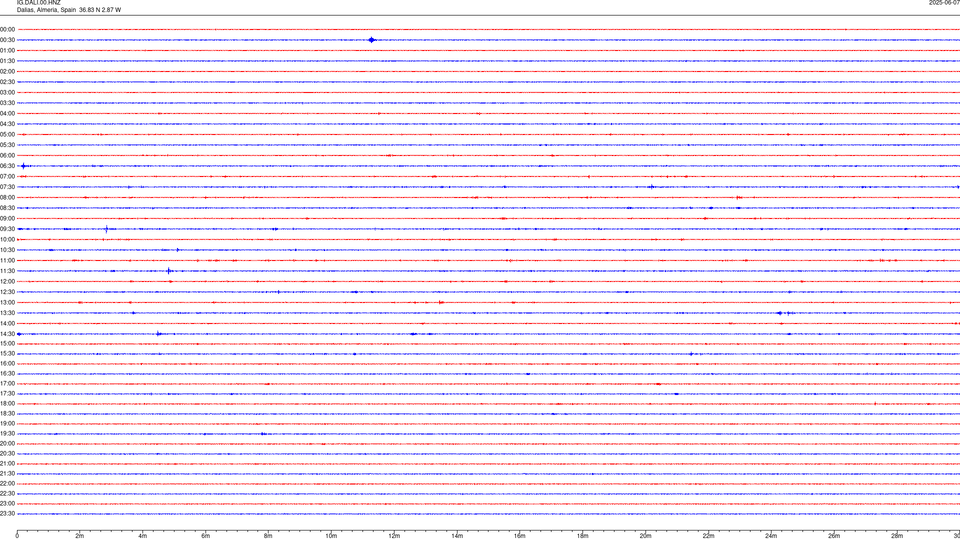Select the 14:00 row time label

click(7, 323)
